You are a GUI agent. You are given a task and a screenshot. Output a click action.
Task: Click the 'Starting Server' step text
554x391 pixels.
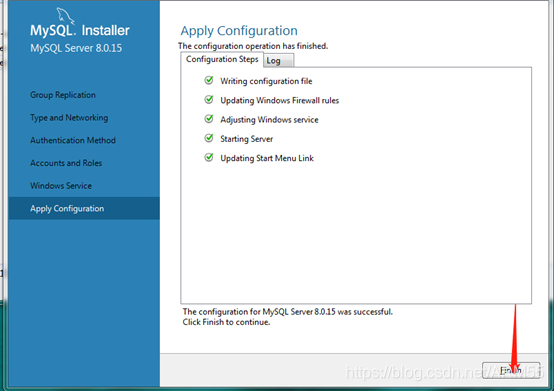(247, 139)
